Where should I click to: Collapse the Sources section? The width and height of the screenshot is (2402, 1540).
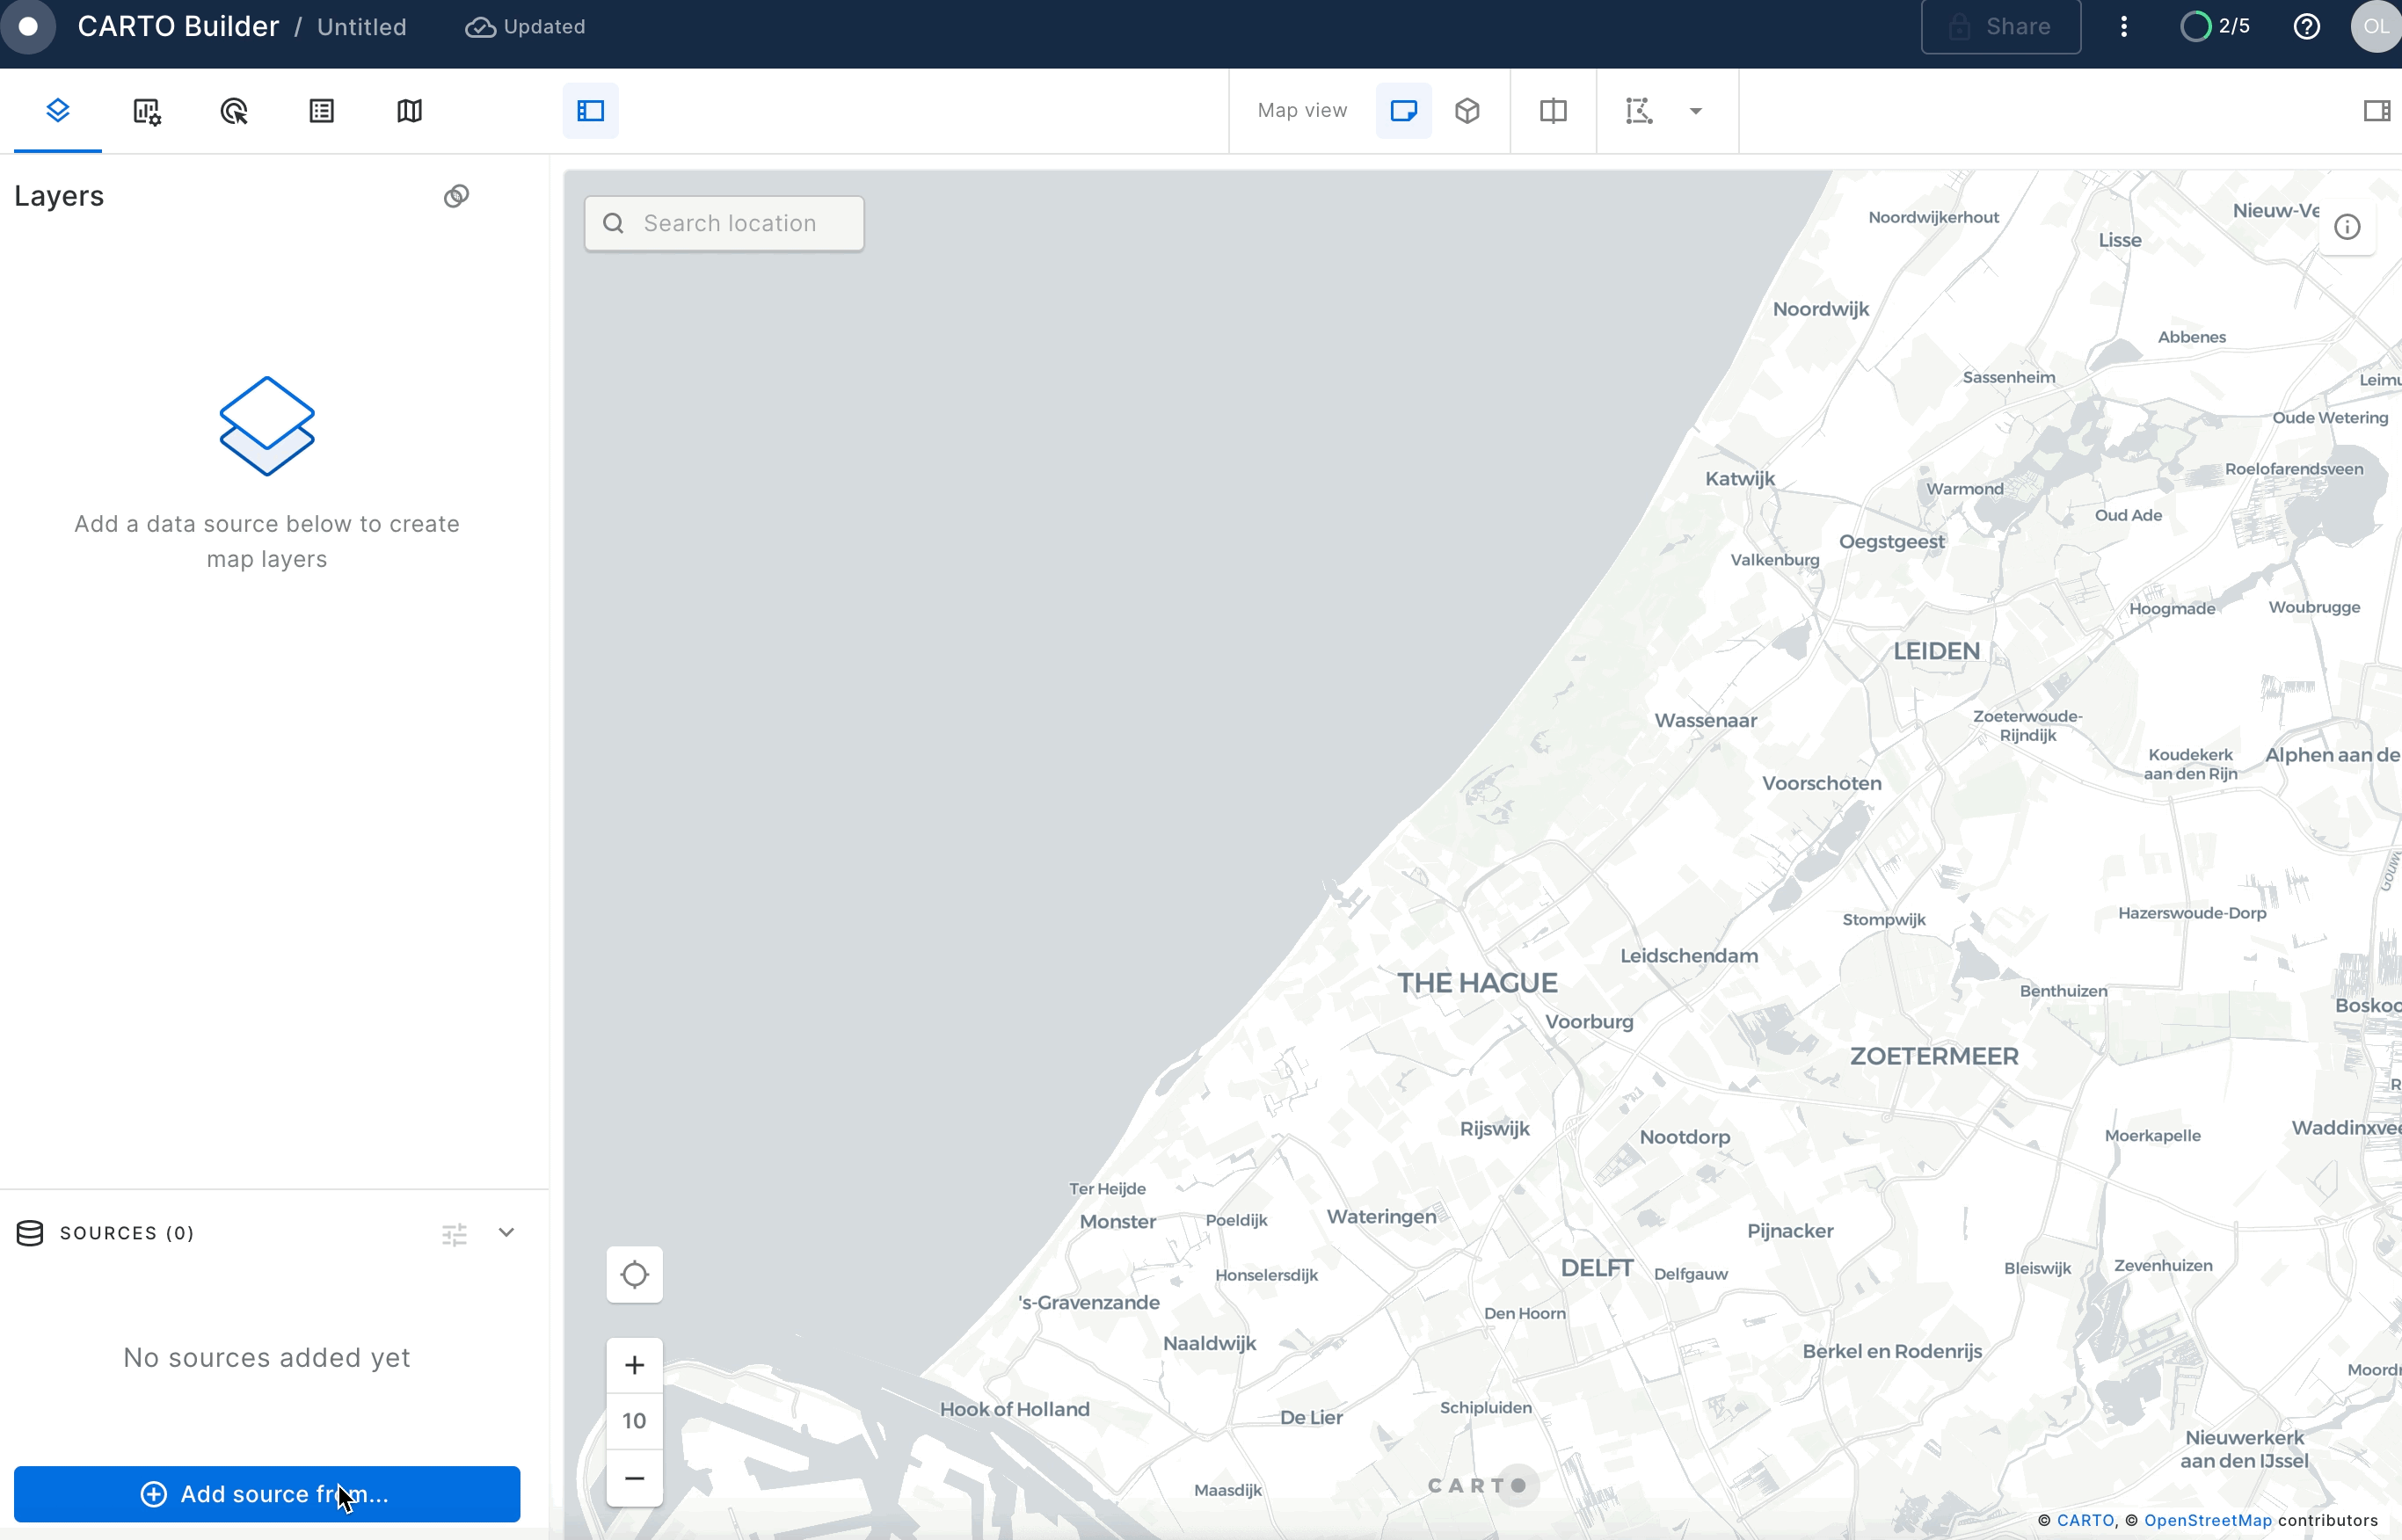coord(507,1232)
